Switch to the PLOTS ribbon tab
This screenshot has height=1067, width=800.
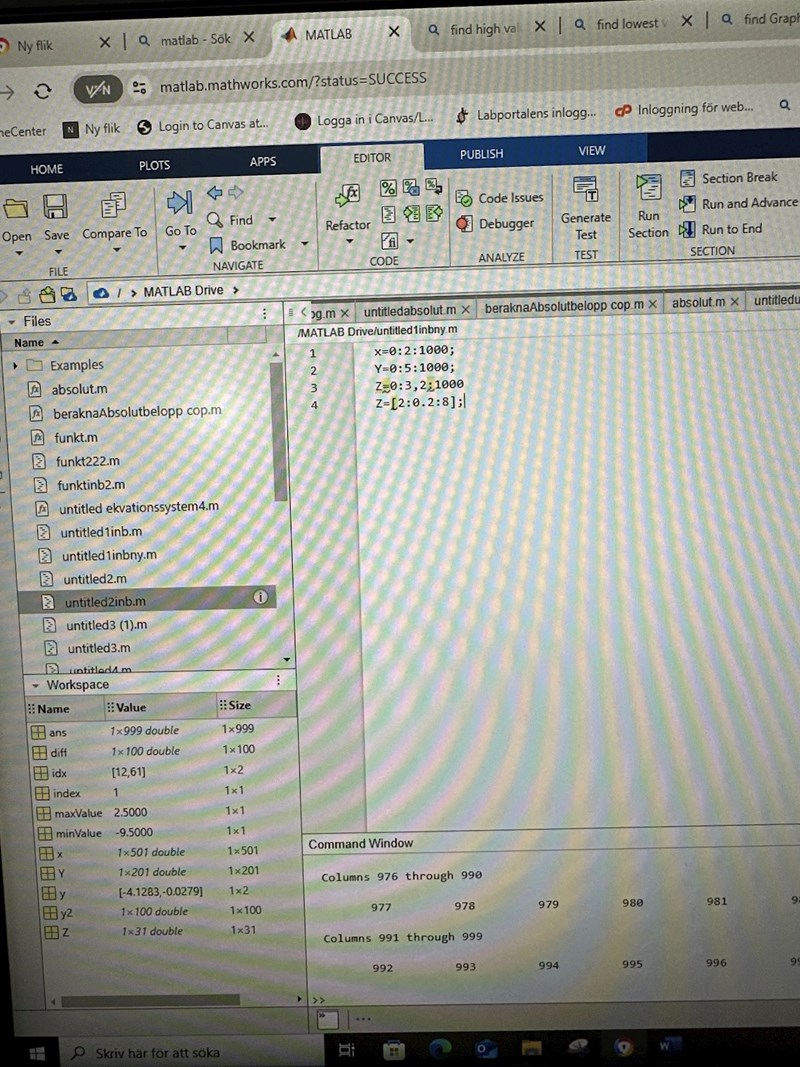pyautogui.click(x=154, y=166)
